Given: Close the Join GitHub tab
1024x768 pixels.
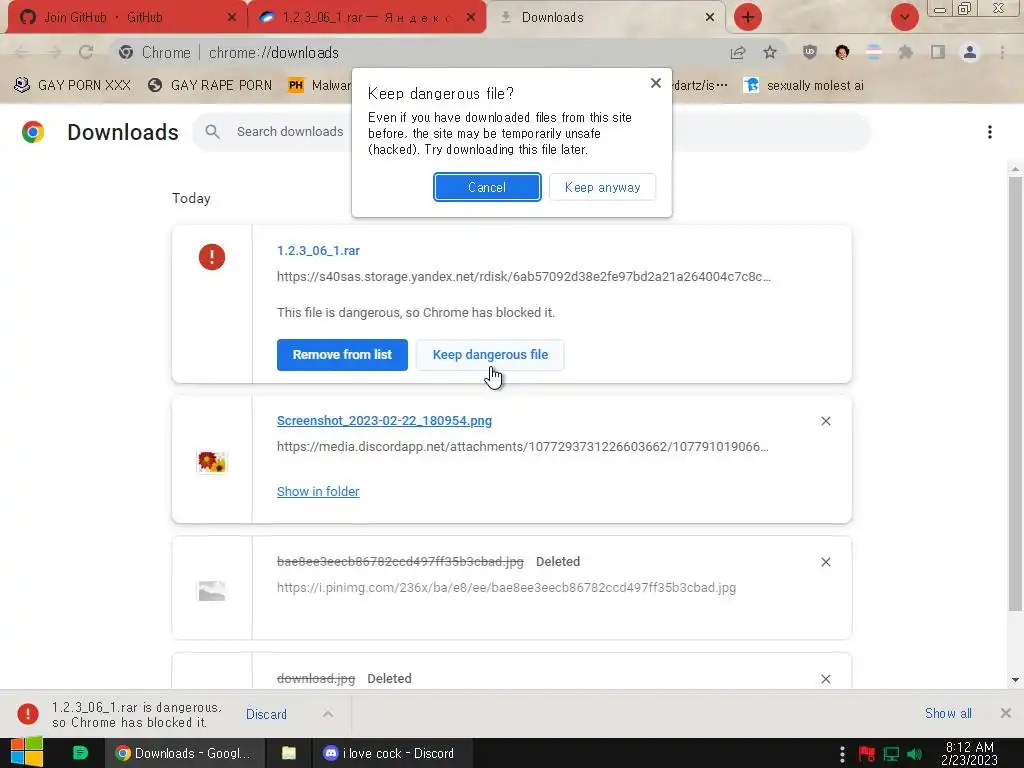Looking at the screenshot, I should click(232, 18).
